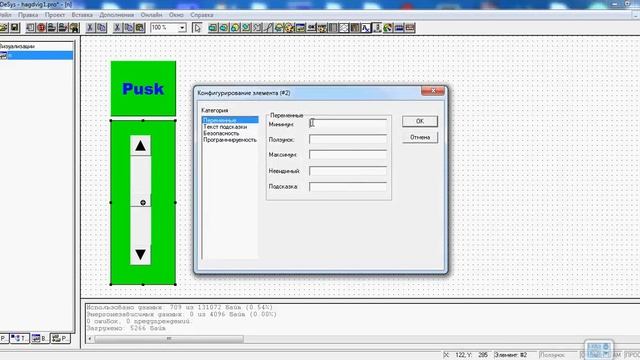Screen dimensions: 640x360
Task: Open the Вставка menu
Action: (x=82, y=15)
